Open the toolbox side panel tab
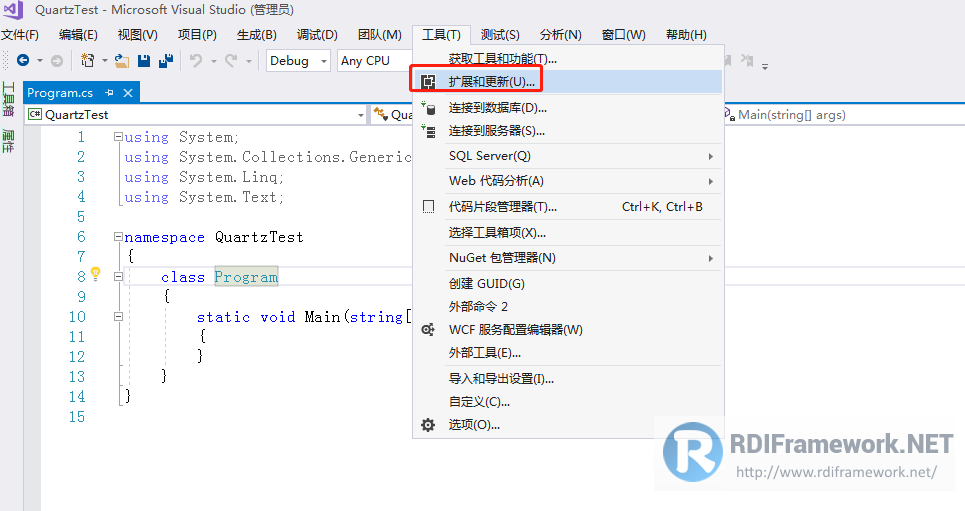Viewport: 965px width, 511px height. (x=8, y=99)
